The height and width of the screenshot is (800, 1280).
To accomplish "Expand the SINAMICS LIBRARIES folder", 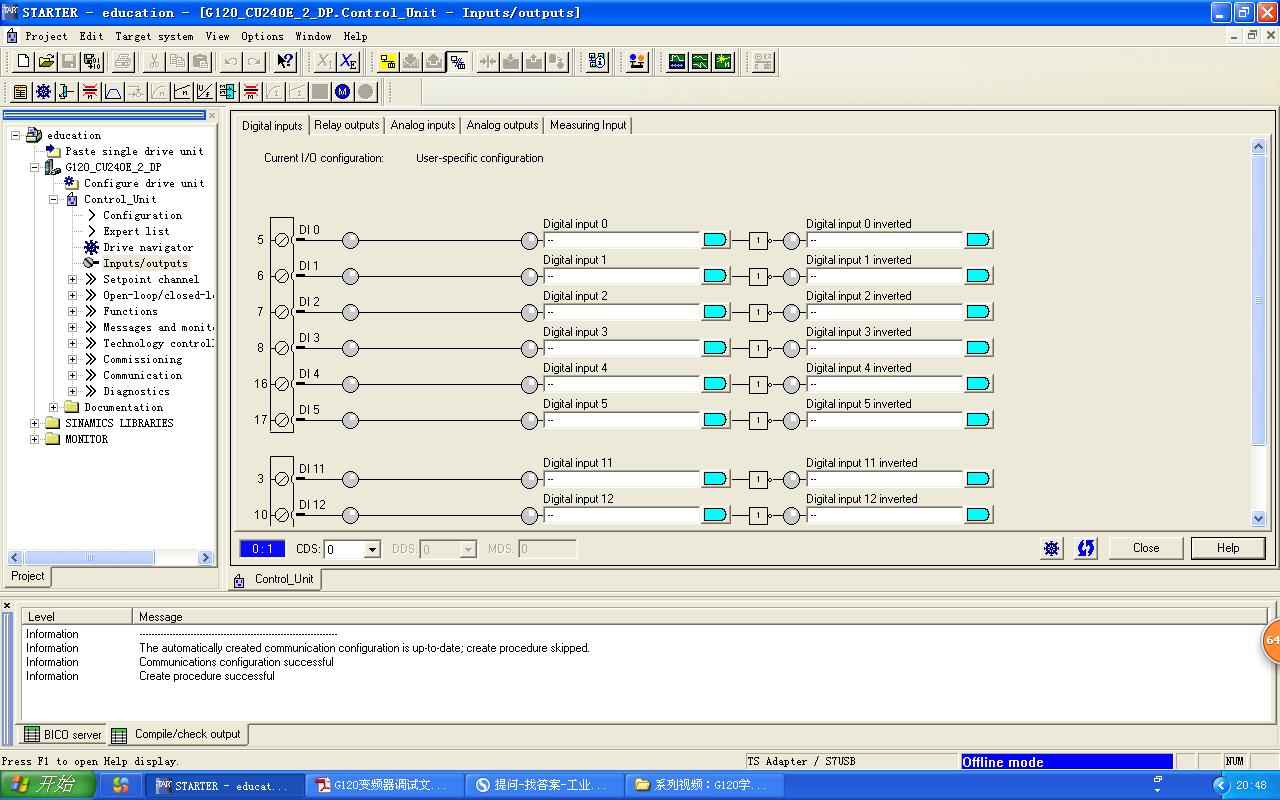I will coord(35,423).
